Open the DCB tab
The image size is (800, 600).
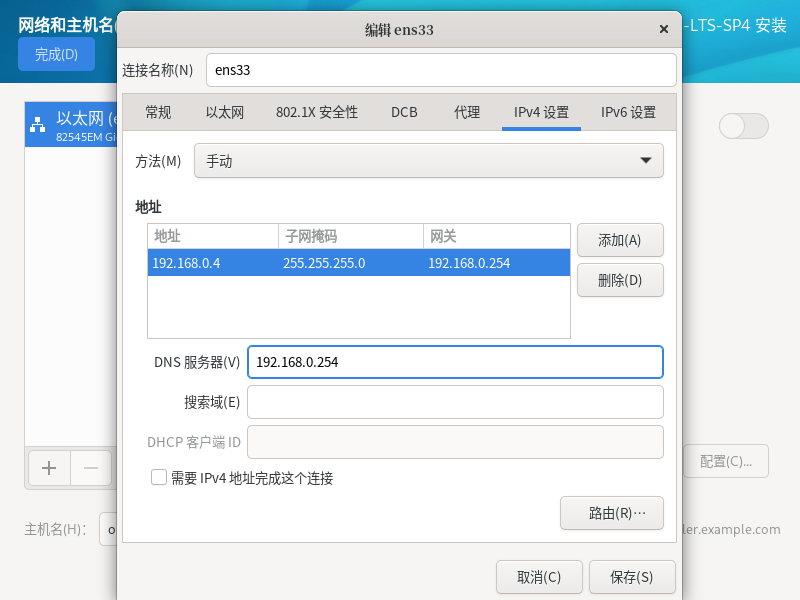pos(404,112)
